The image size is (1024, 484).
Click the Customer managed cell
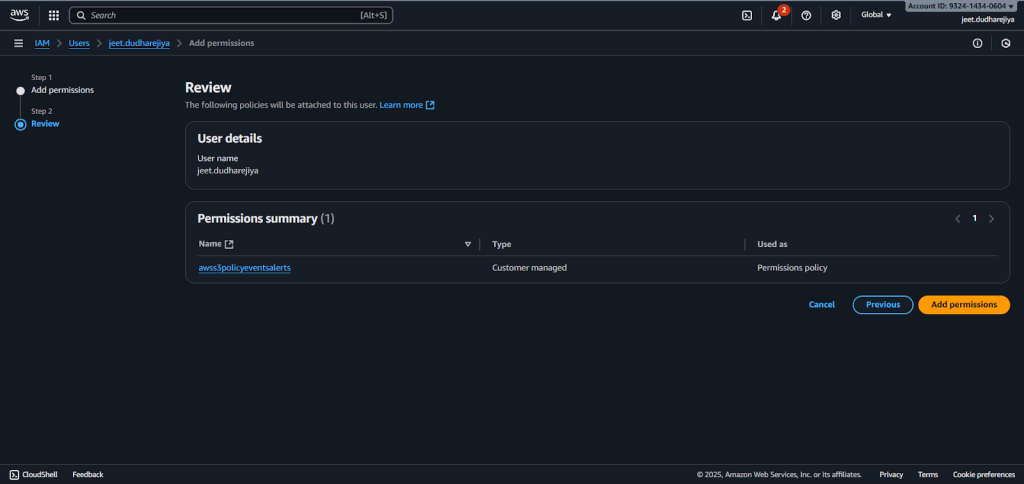(529, 268)
